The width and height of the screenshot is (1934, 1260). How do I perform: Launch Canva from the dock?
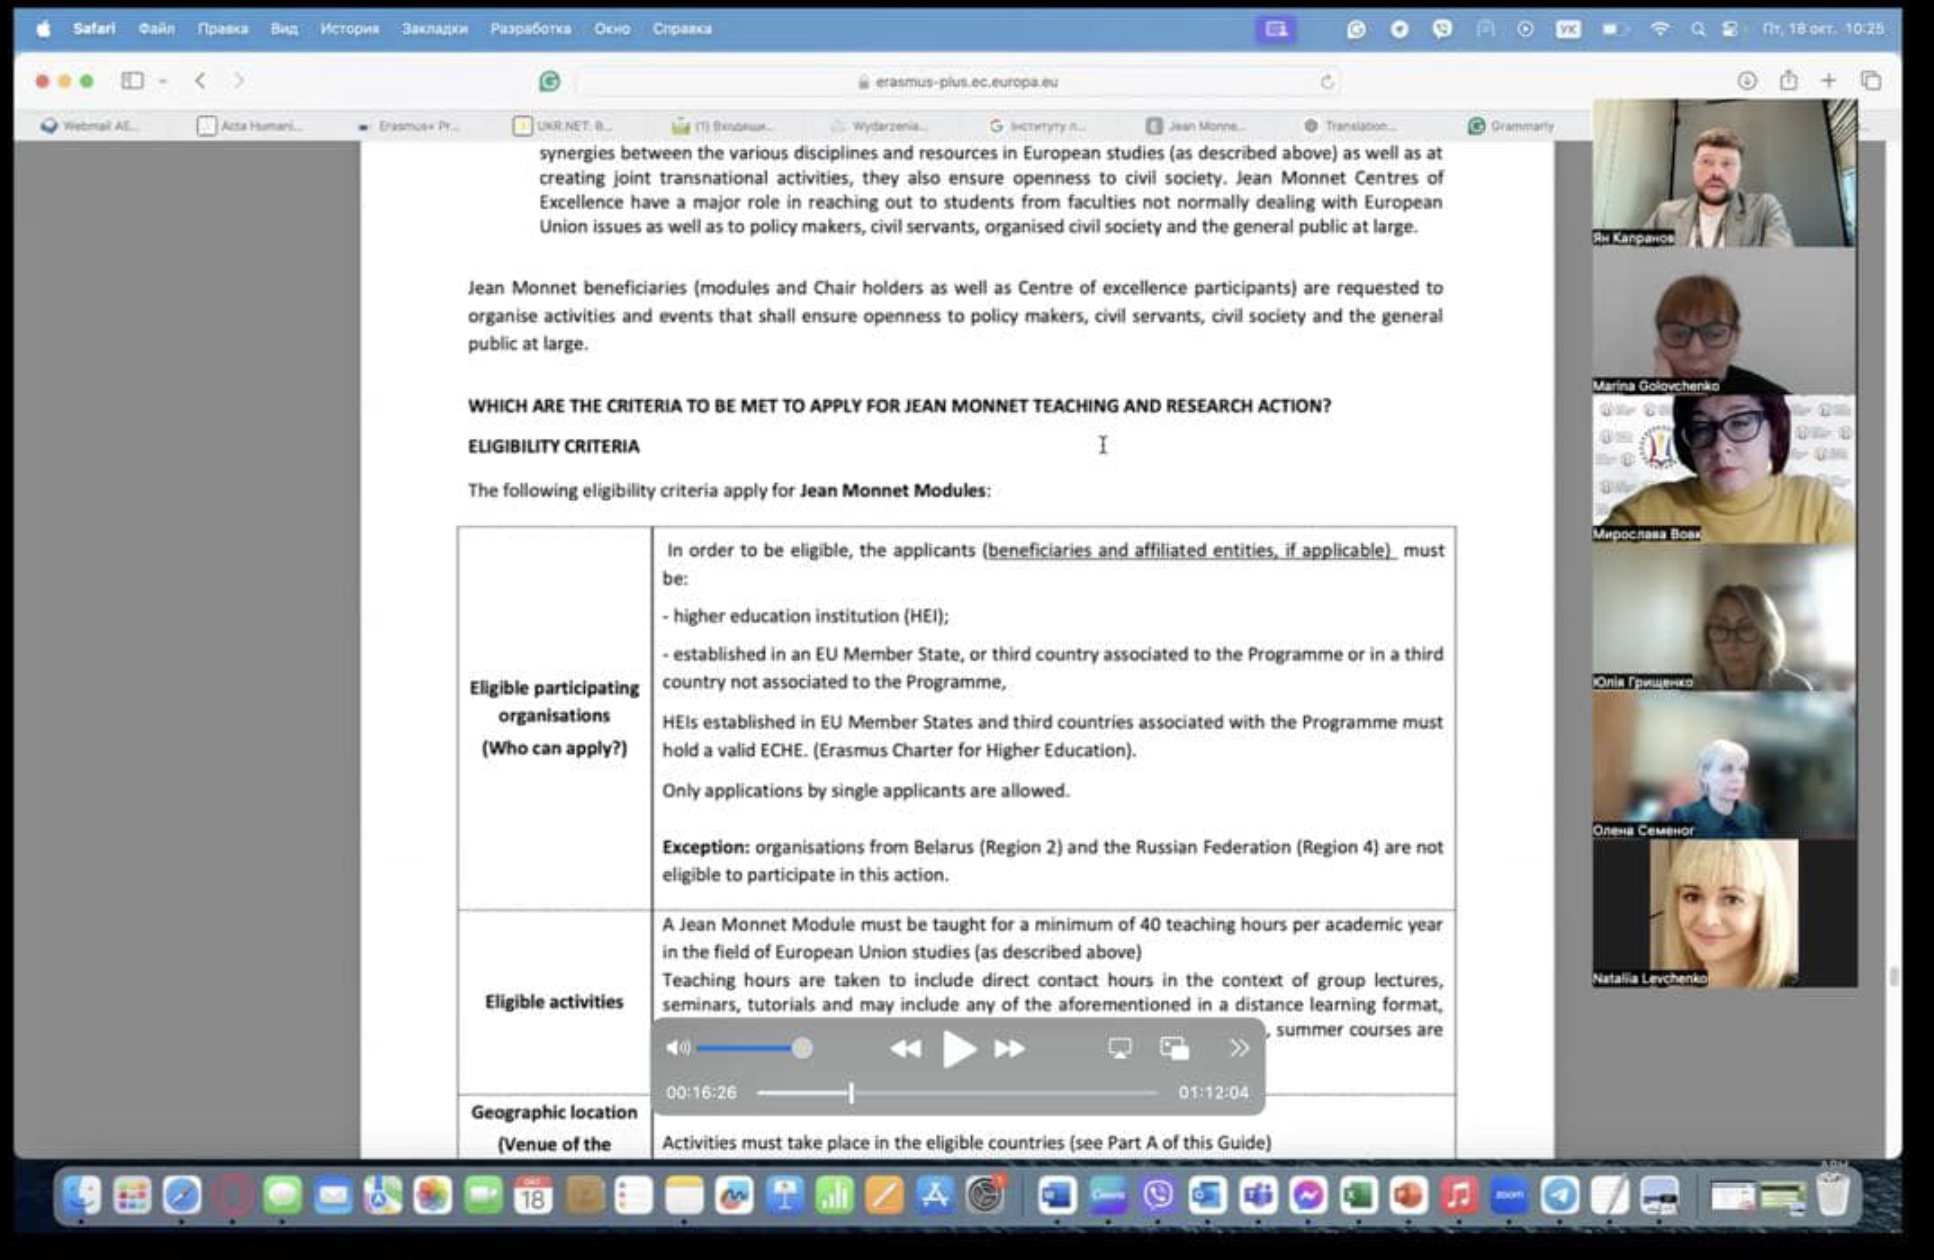(x=1107, y=1195)
